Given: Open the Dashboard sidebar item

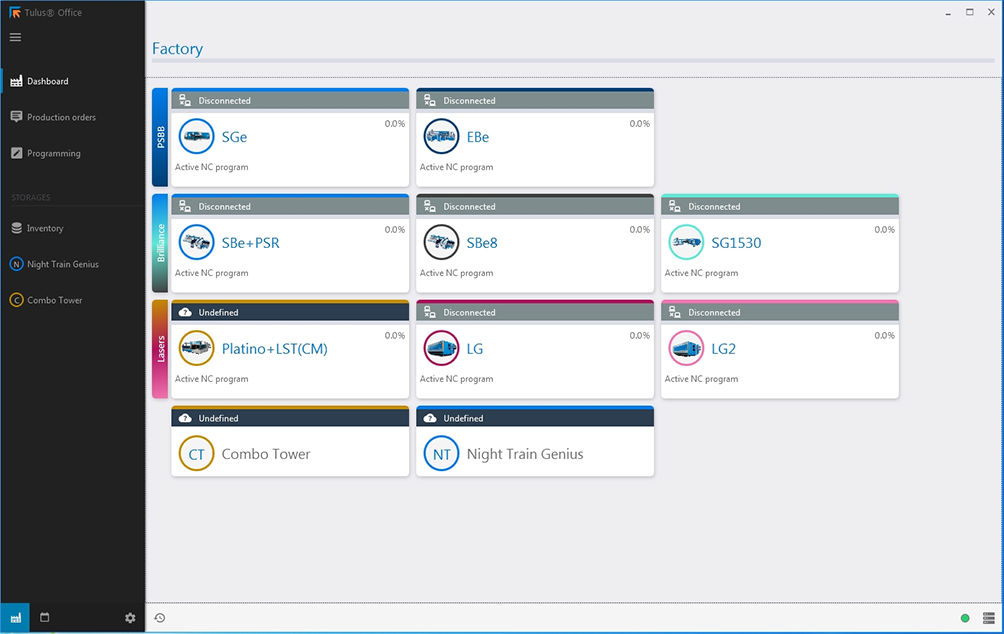Looking at the screenshot, I should [x=47, y=81].
